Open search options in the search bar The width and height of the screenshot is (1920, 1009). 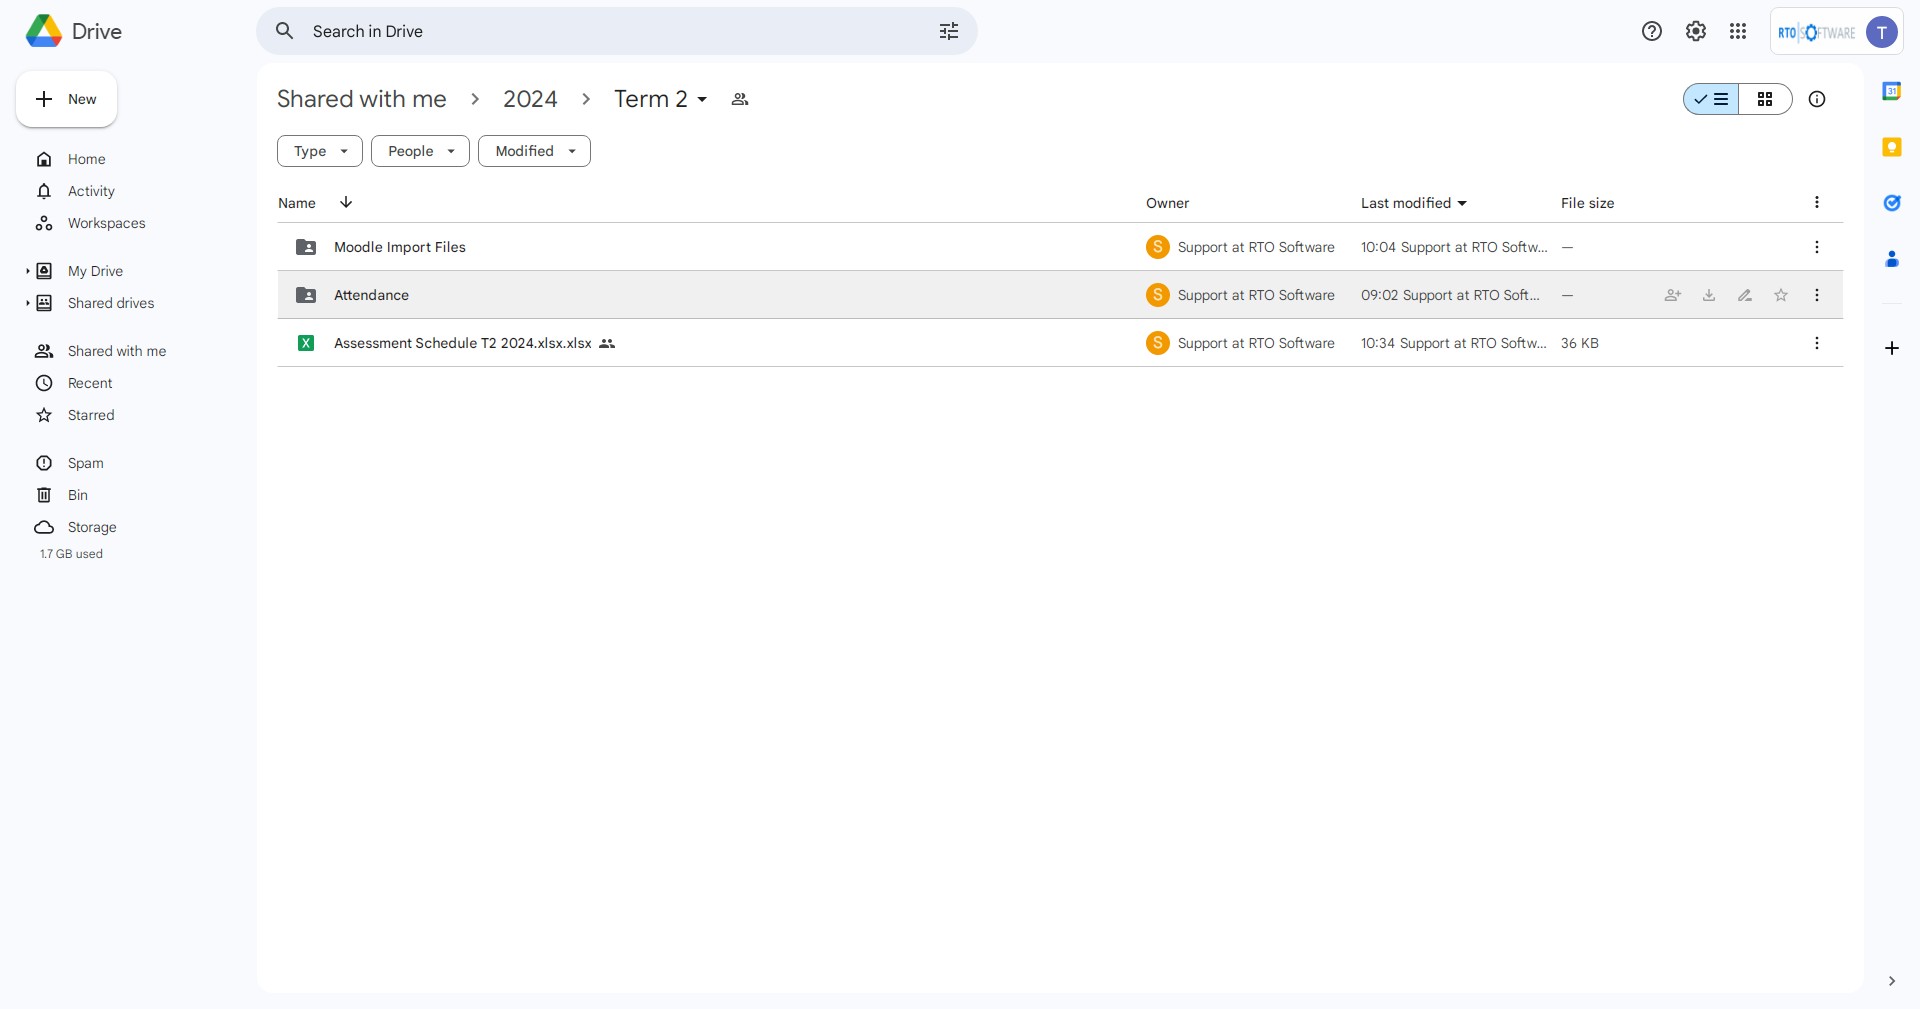coord(949,31)
